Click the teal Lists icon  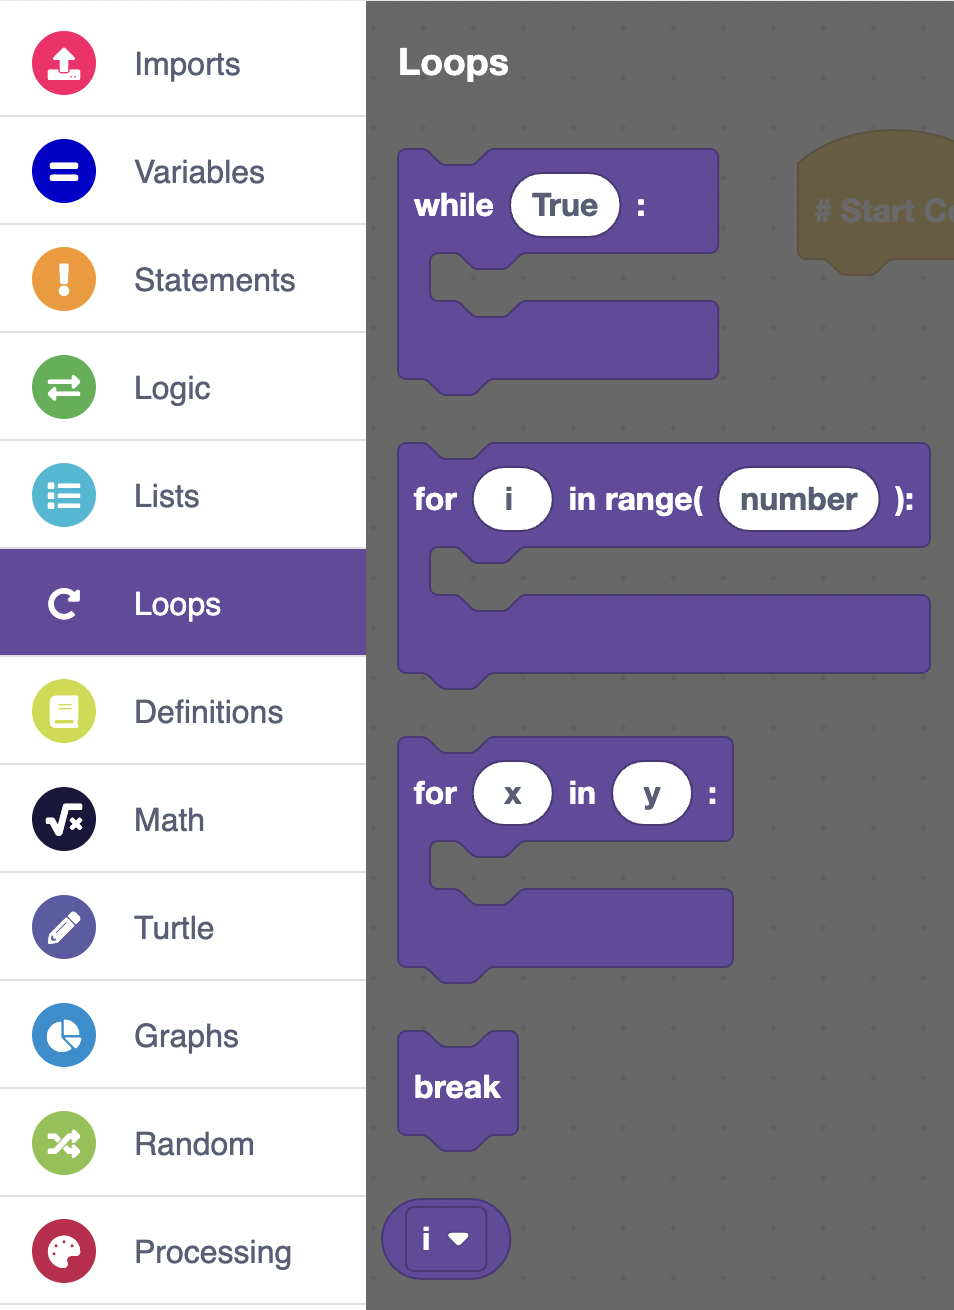[64, 495]
